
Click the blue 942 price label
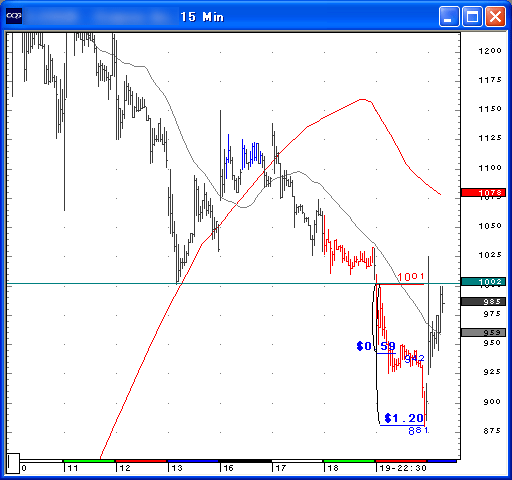point(414,359)
